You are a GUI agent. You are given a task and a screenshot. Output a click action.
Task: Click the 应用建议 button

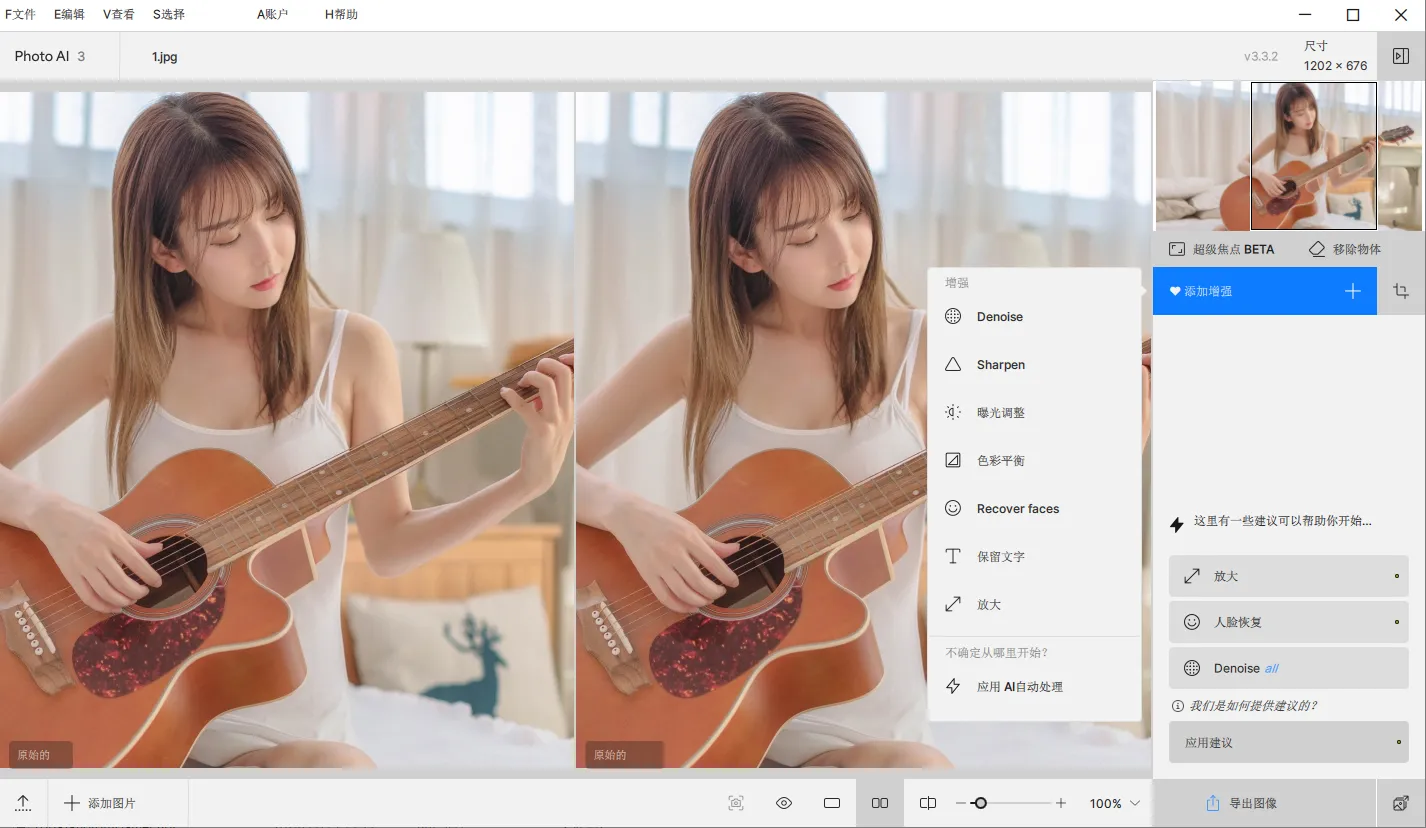pos(1289,743)
